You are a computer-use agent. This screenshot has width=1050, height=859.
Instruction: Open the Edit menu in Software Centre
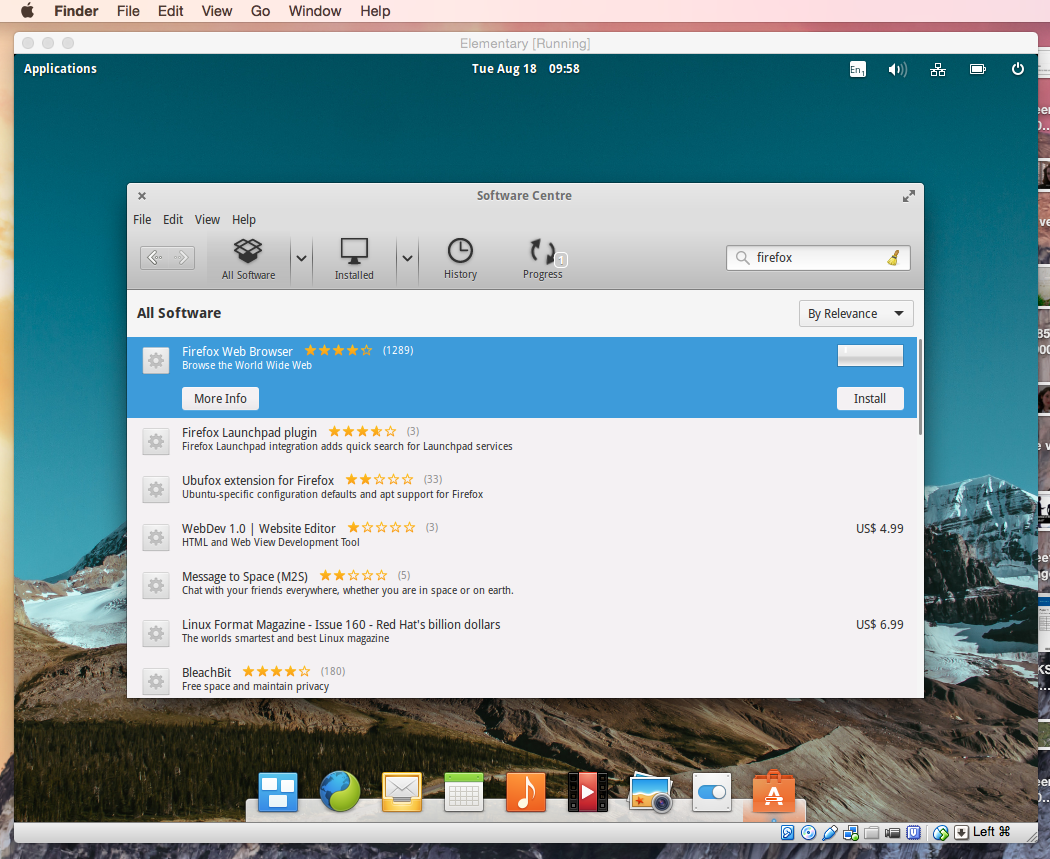tap(173, 220)
